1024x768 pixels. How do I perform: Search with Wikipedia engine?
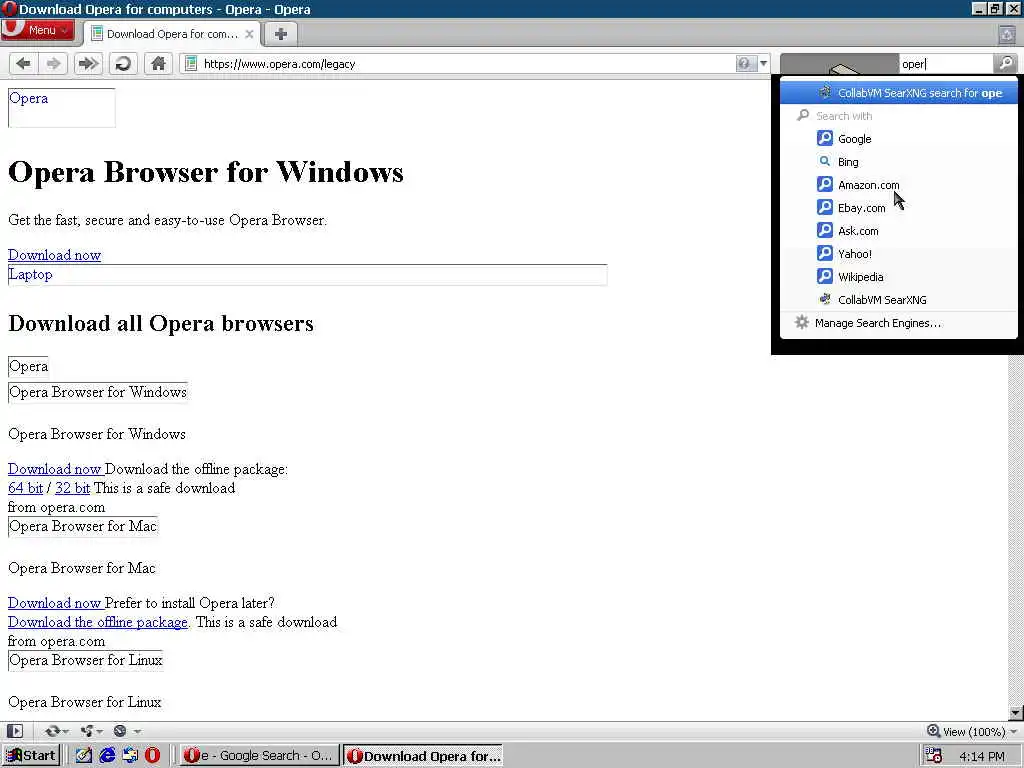[899, 276]
